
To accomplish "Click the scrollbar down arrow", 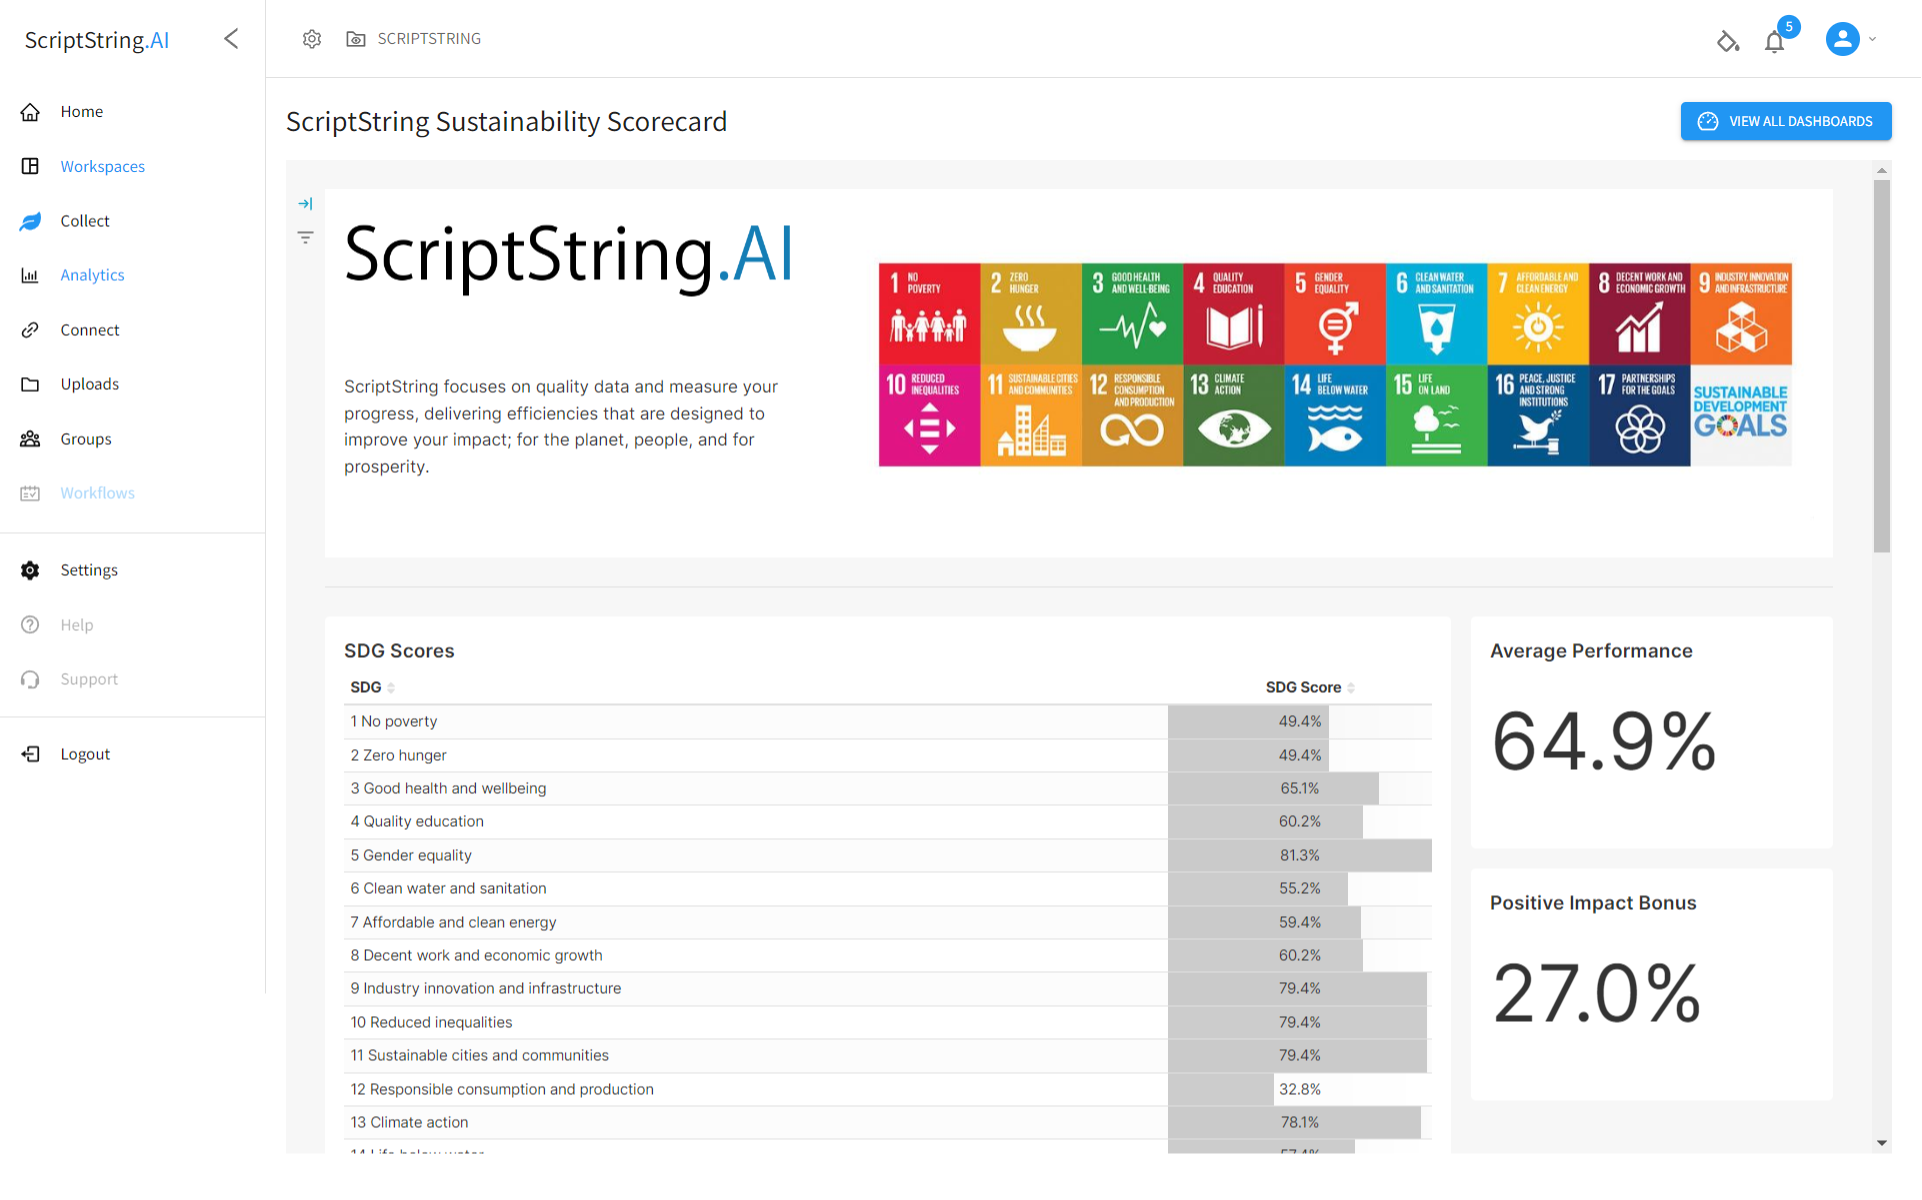I will pos(1881,1143).
